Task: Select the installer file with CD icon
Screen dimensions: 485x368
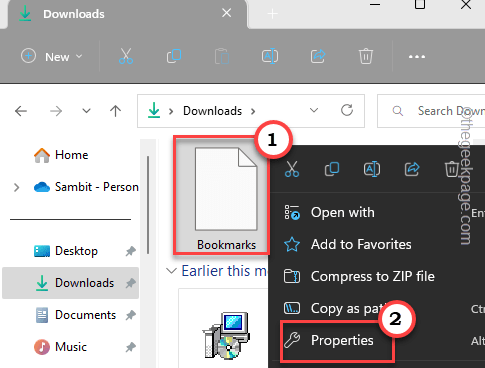Action: [x=227, y=336]
